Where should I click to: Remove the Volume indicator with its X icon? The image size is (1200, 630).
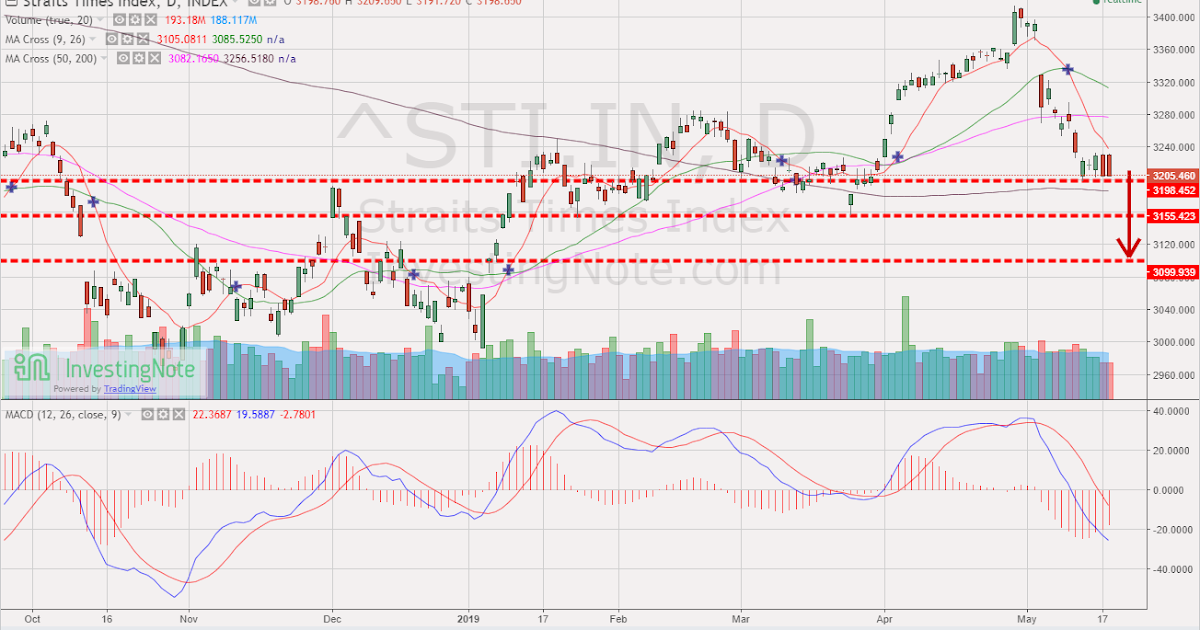click(150, 20)
